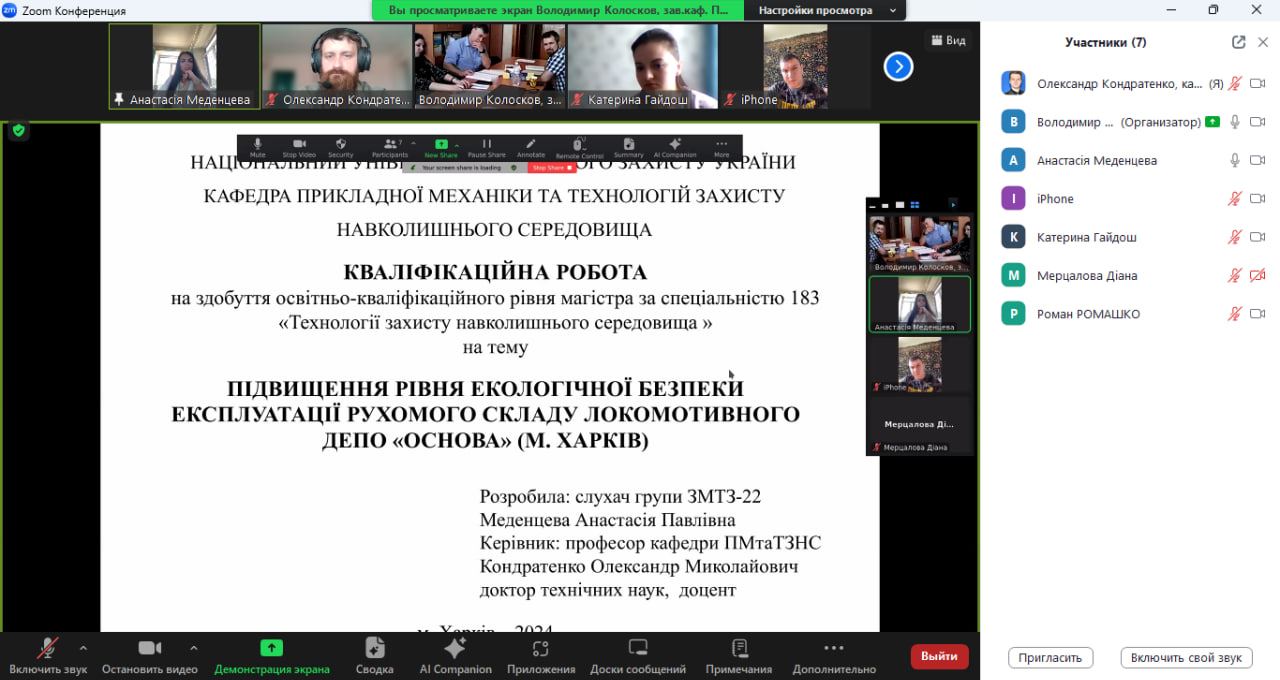Image resolution: width=1280 pixels, height=680 pixels.
Task: Open the Приложения (Apps) panel
Action: (x=540, y=648)
